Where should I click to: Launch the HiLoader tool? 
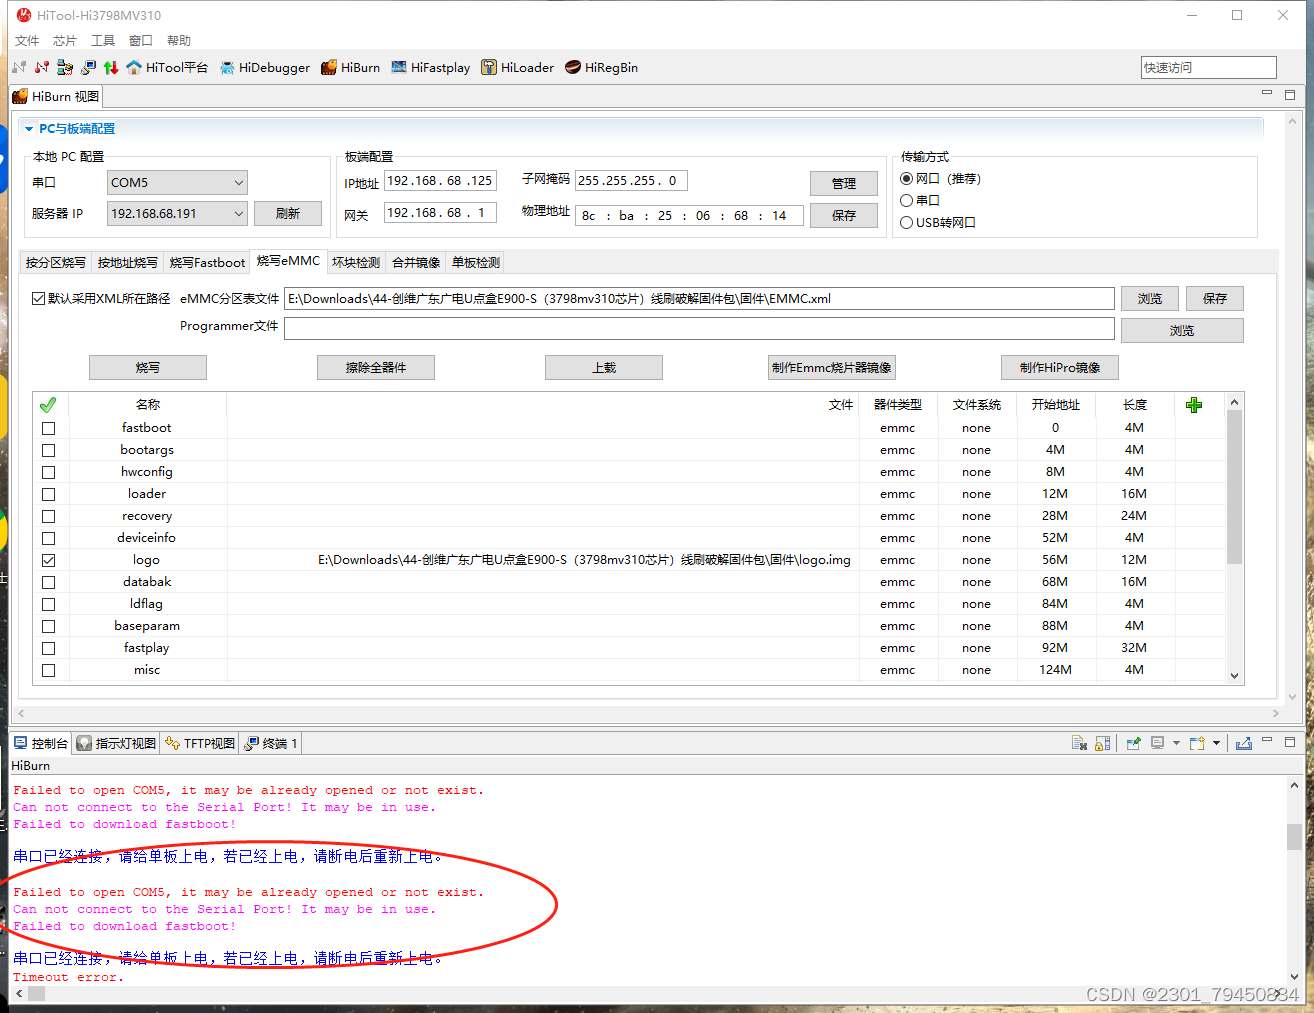517,67
